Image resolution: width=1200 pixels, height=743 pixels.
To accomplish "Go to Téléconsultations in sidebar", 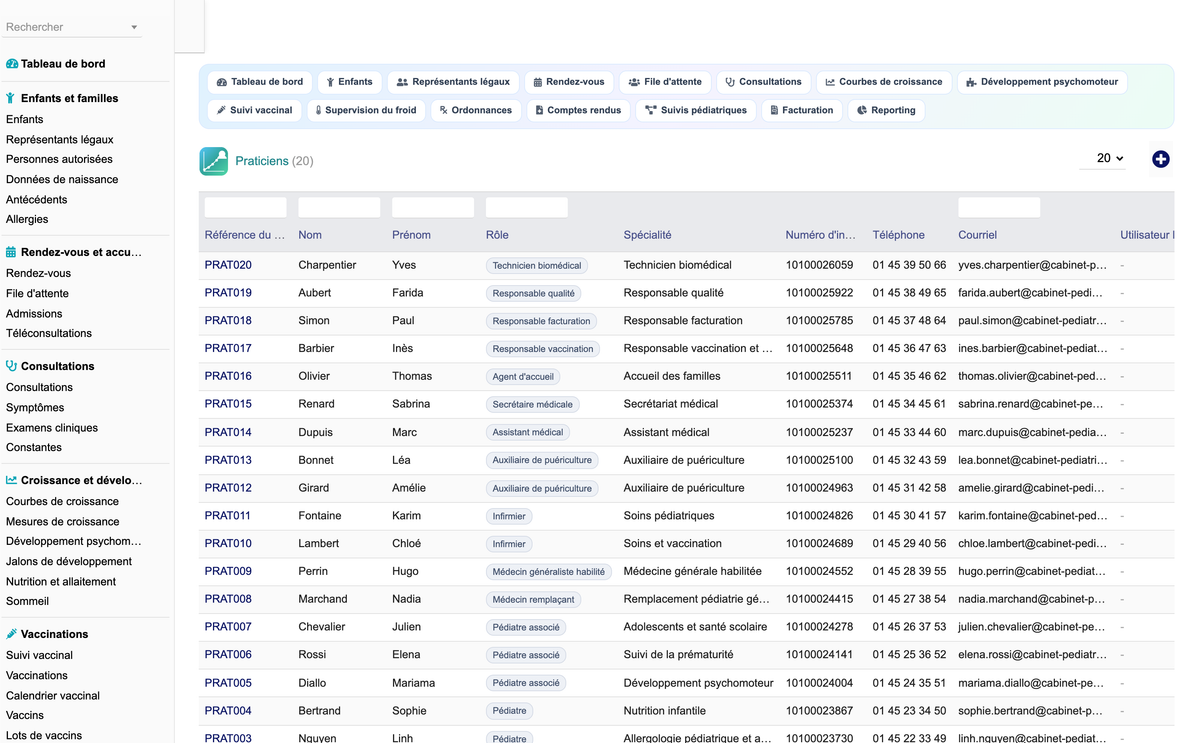I will (49, 334).
